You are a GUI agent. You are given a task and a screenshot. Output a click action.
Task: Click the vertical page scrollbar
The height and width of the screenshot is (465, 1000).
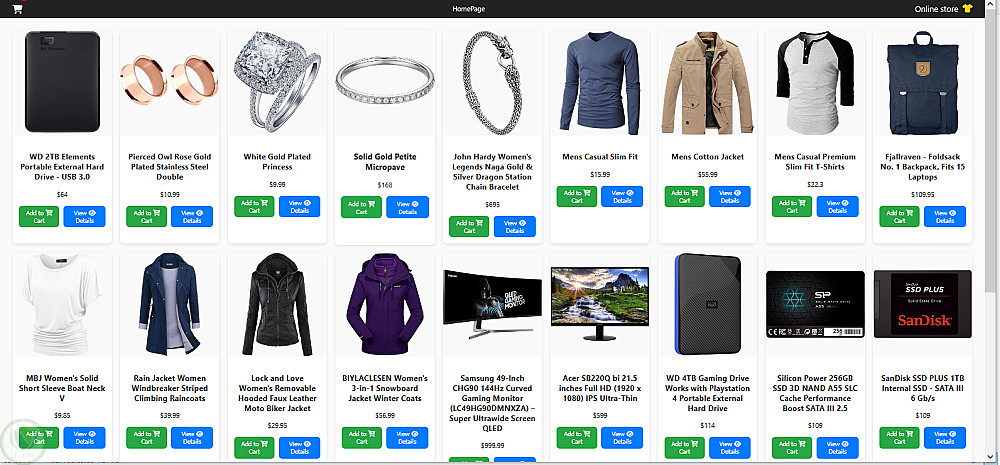(994, 232)
